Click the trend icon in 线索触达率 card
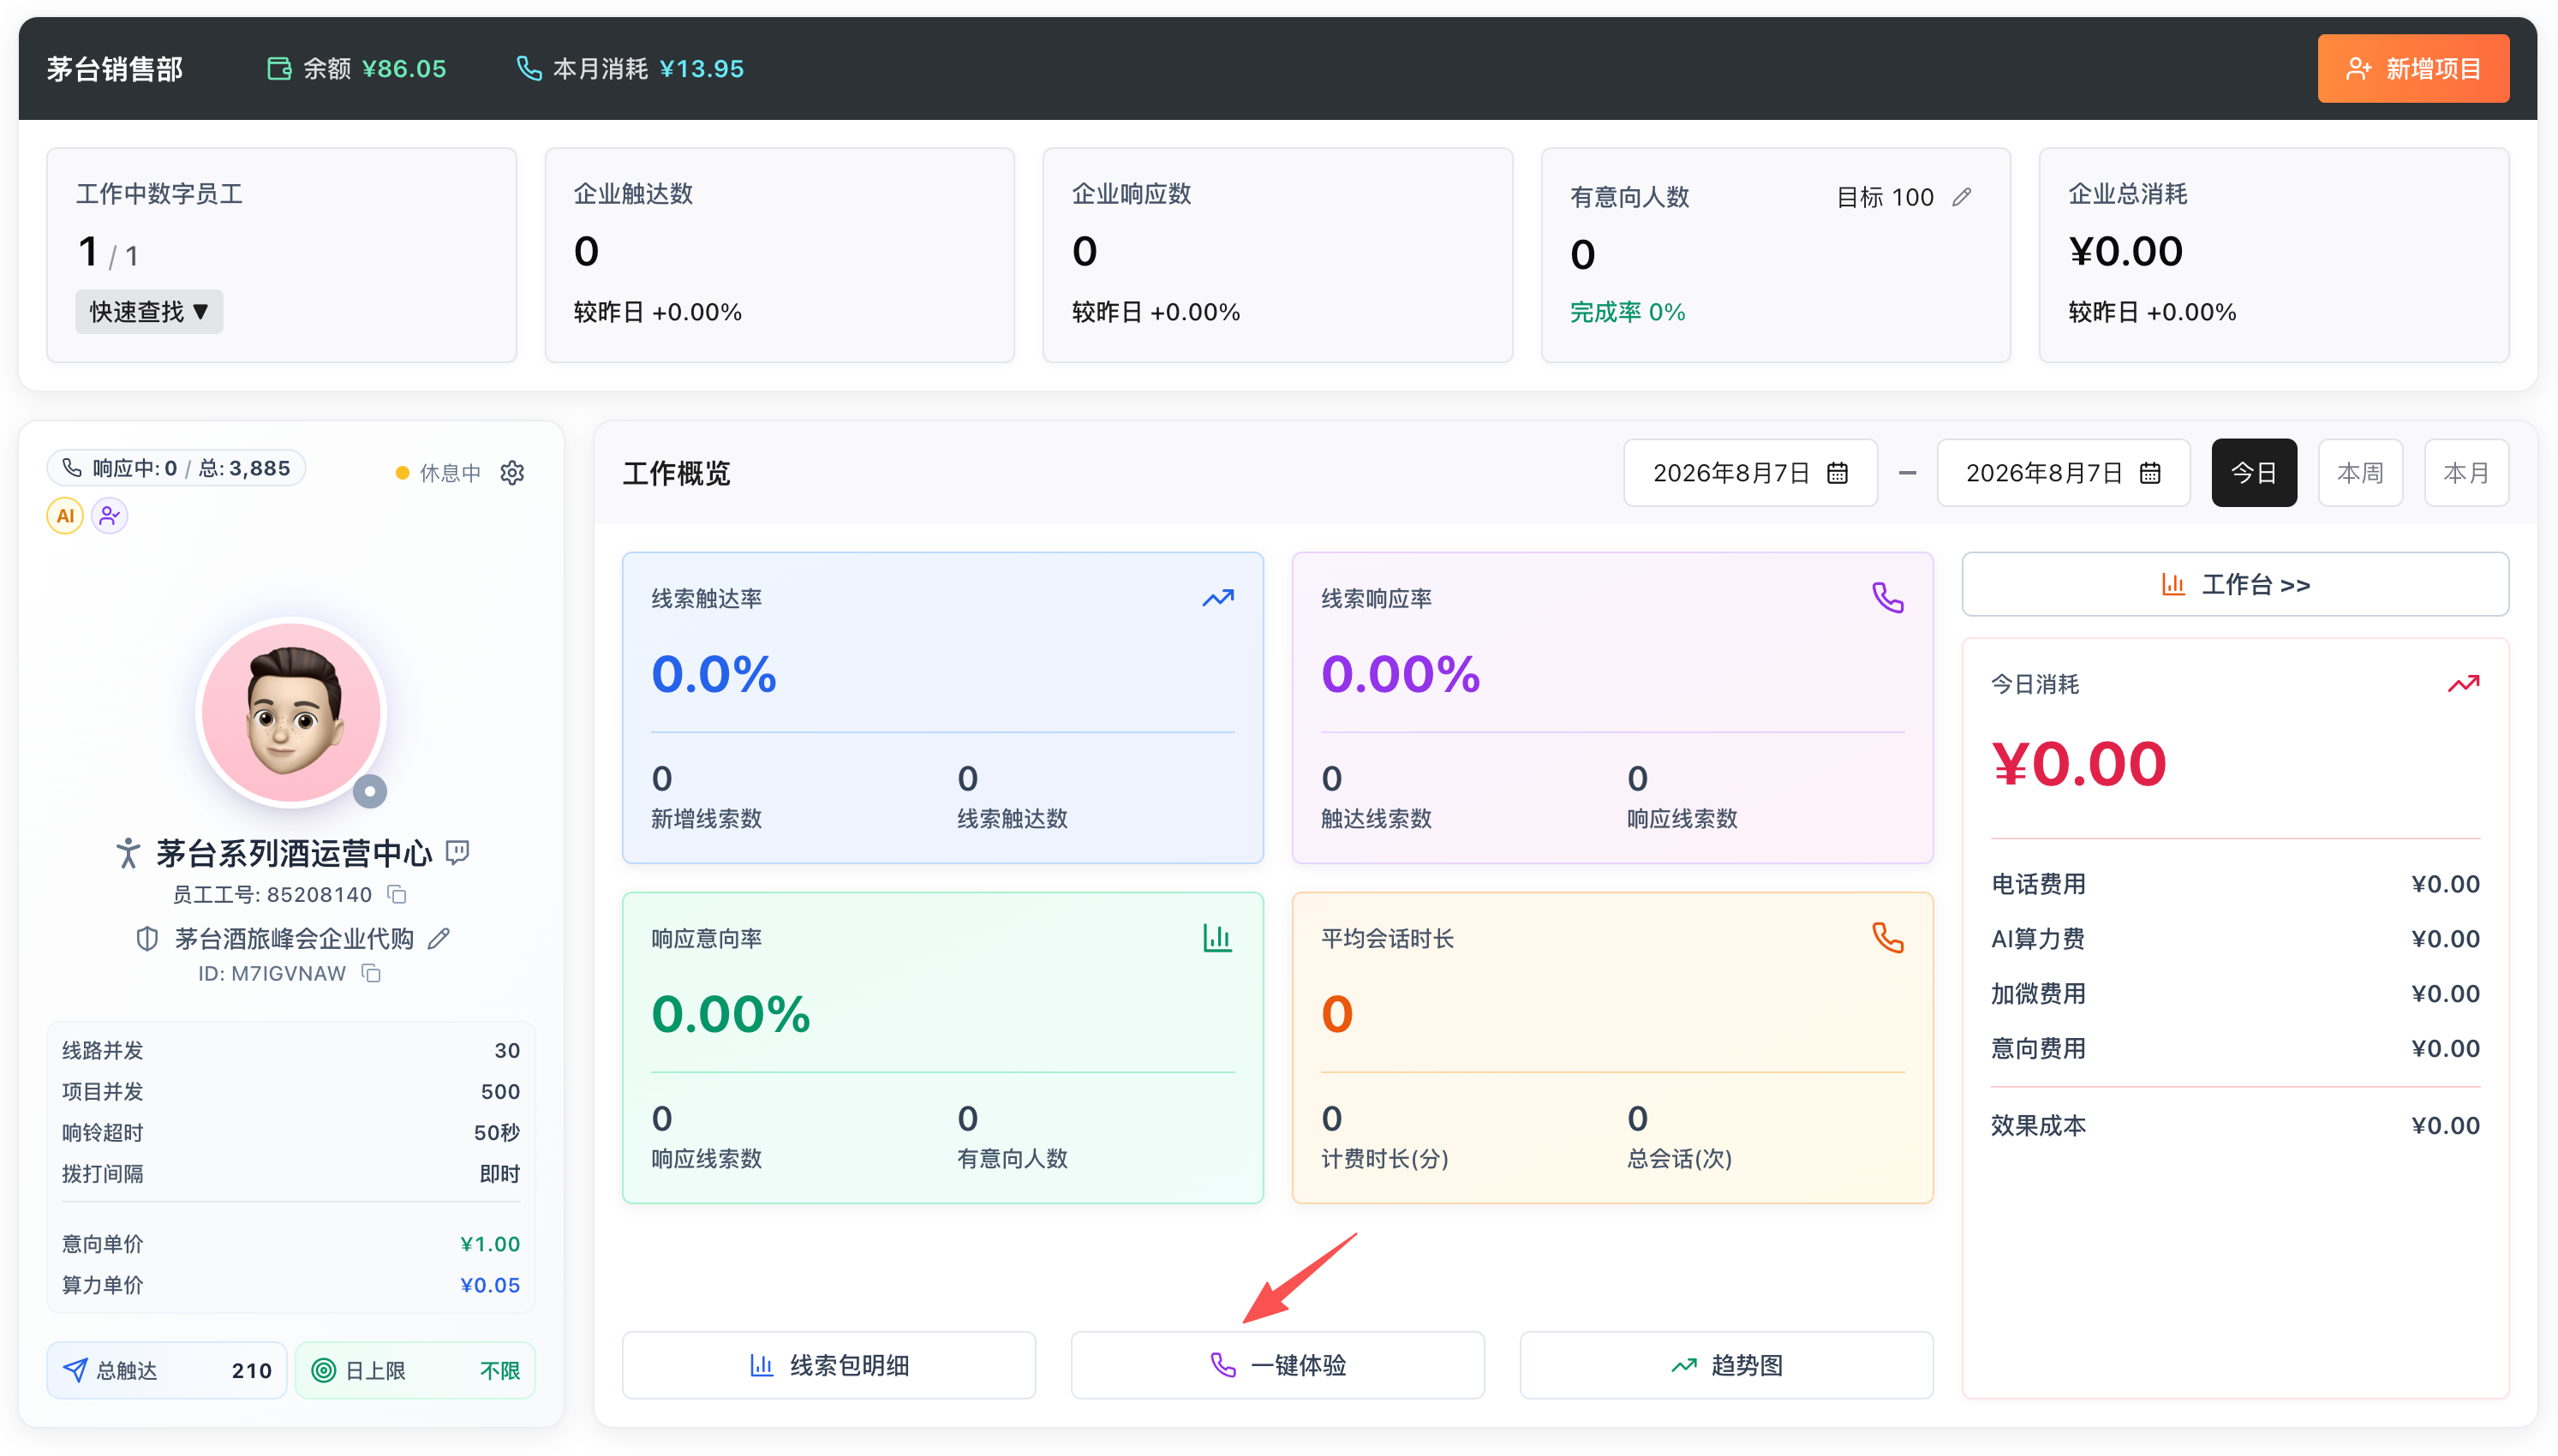The height and width of the screenshot is (1456, 2558). tap(1217, 598)
